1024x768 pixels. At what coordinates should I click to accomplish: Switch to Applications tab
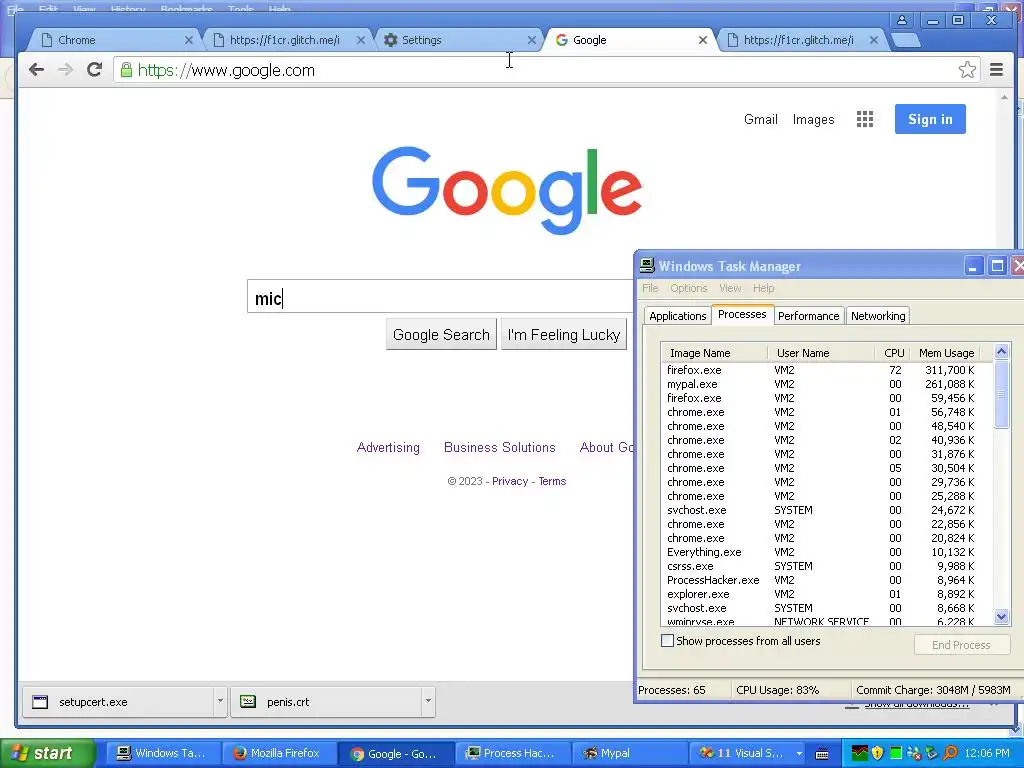tap(677, 316)
